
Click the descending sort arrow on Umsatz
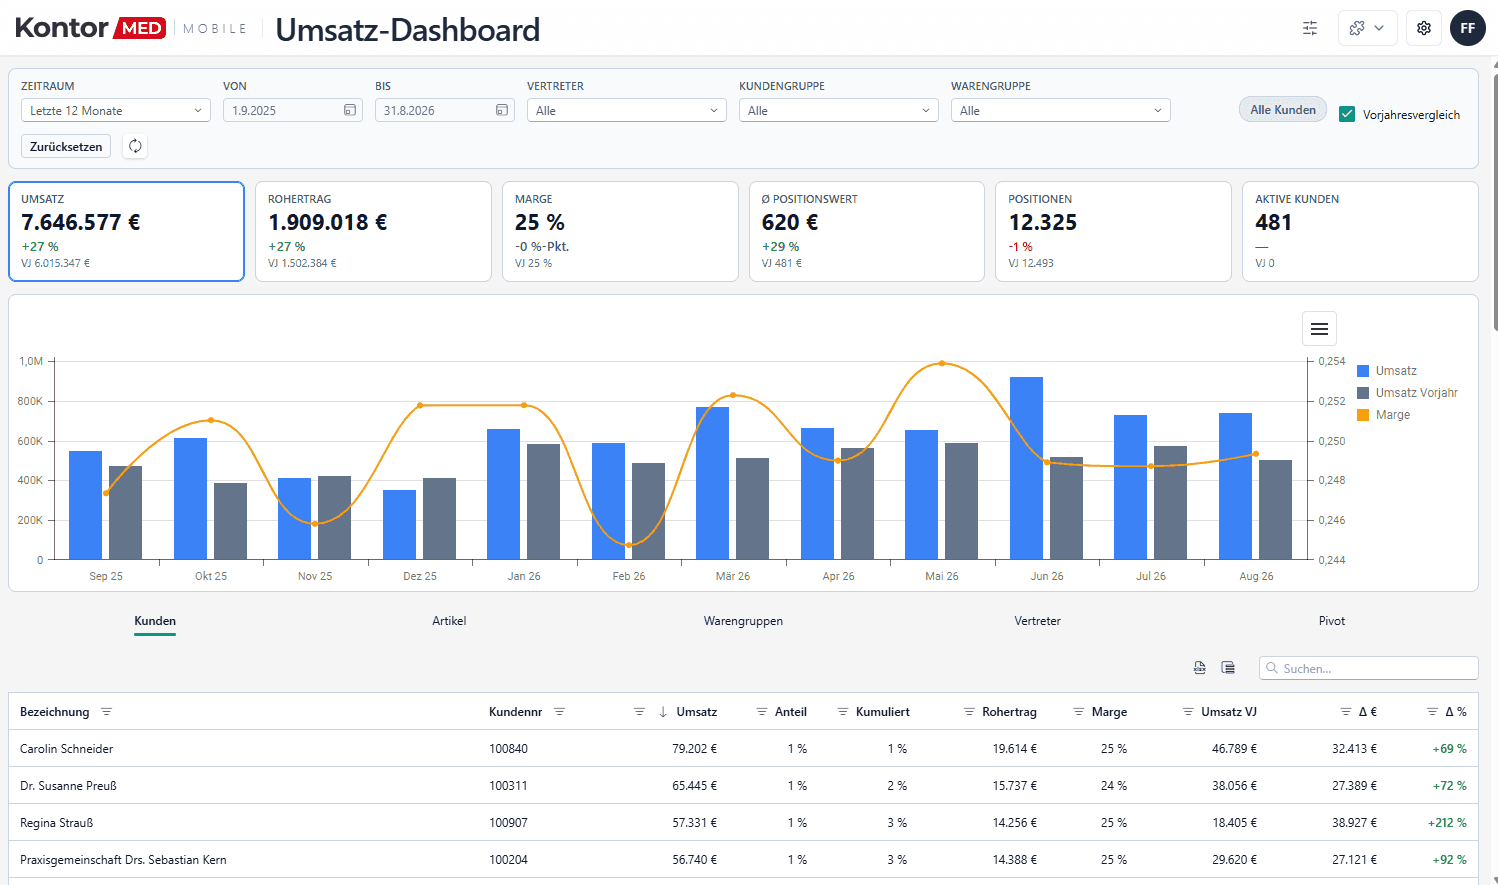click(663, 712)
